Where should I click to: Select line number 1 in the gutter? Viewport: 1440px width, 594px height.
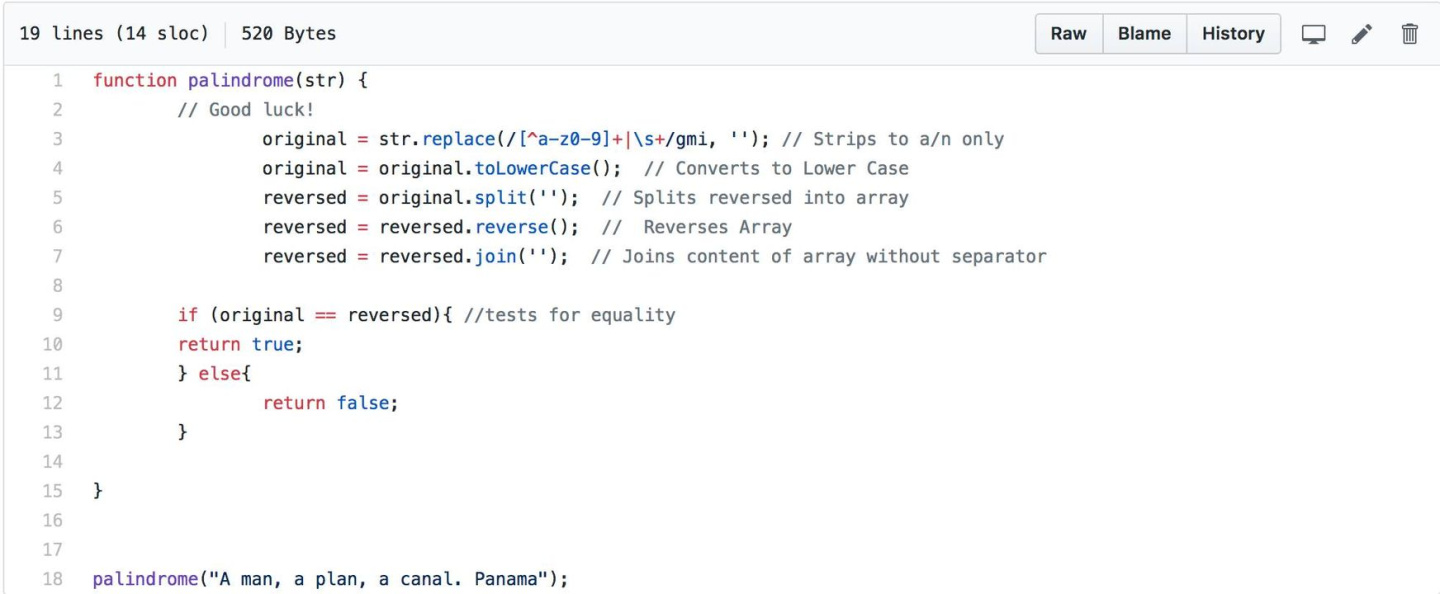pyautogui.click(x=57, y=80)
